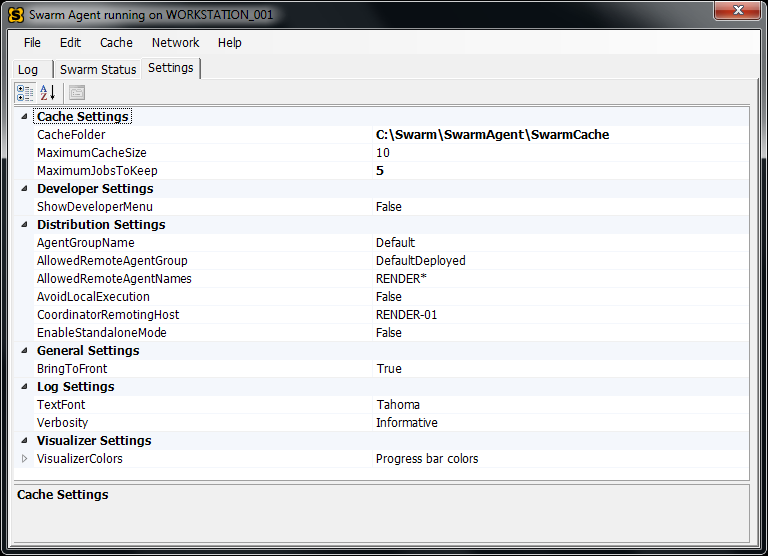Viewport: 768px width, 556px height.
Task: Collapse the Cache Settings category
Action: tap(24, 117)
